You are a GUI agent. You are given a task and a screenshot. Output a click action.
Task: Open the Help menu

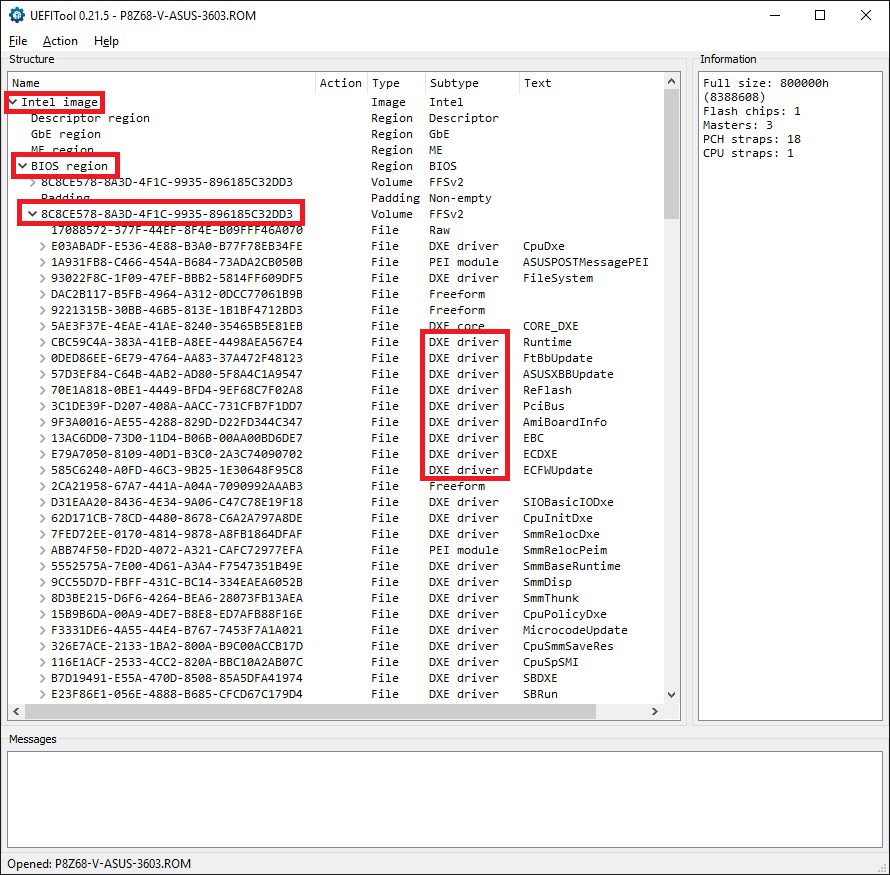point(106,41)
